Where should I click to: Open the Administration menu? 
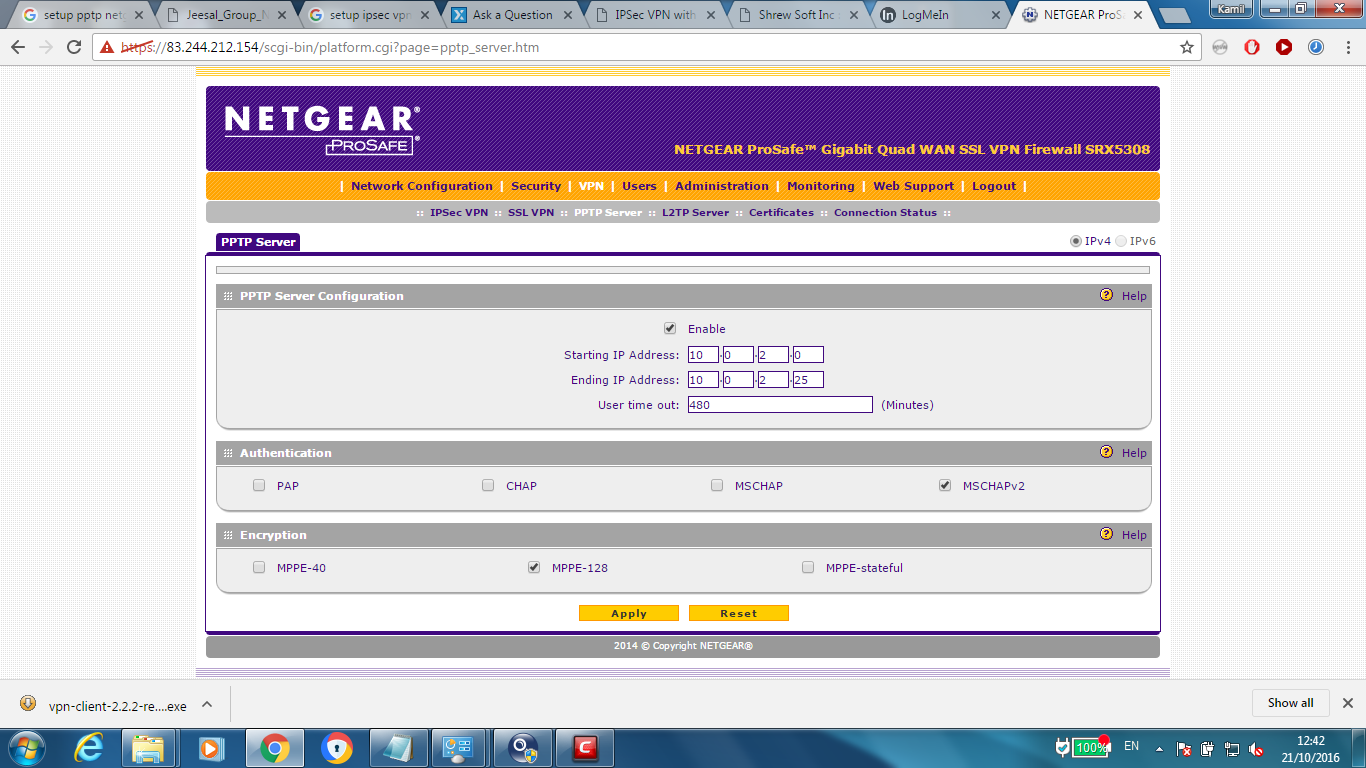point(722,186)
